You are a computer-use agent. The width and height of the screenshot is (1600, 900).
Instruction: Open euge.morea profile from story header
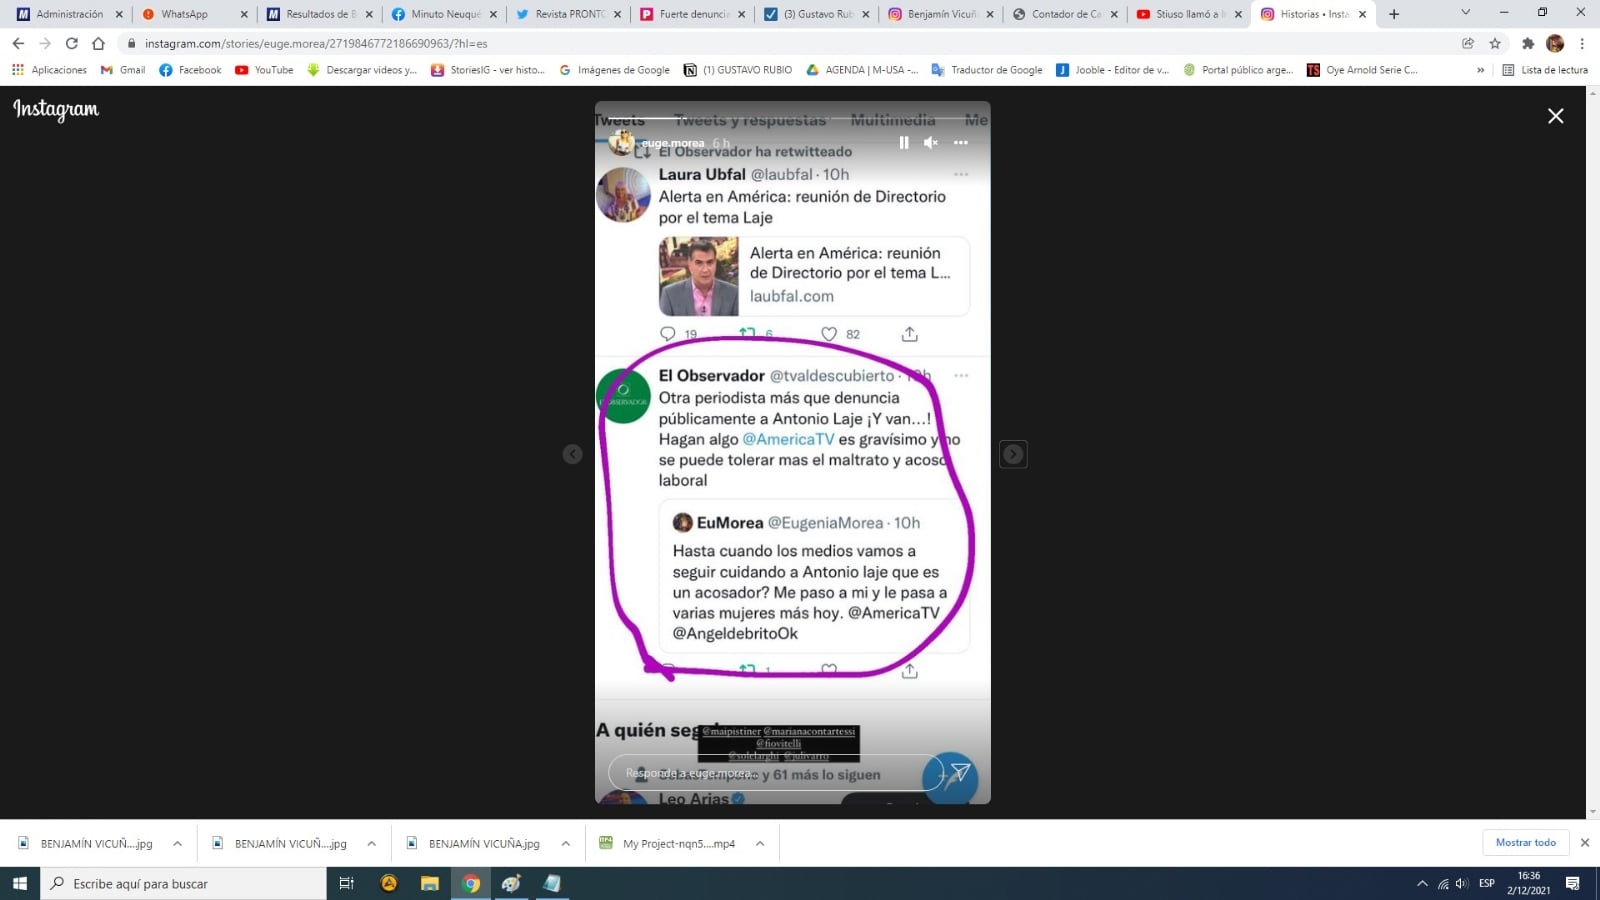pyautogui.click(x=673, y=143)
